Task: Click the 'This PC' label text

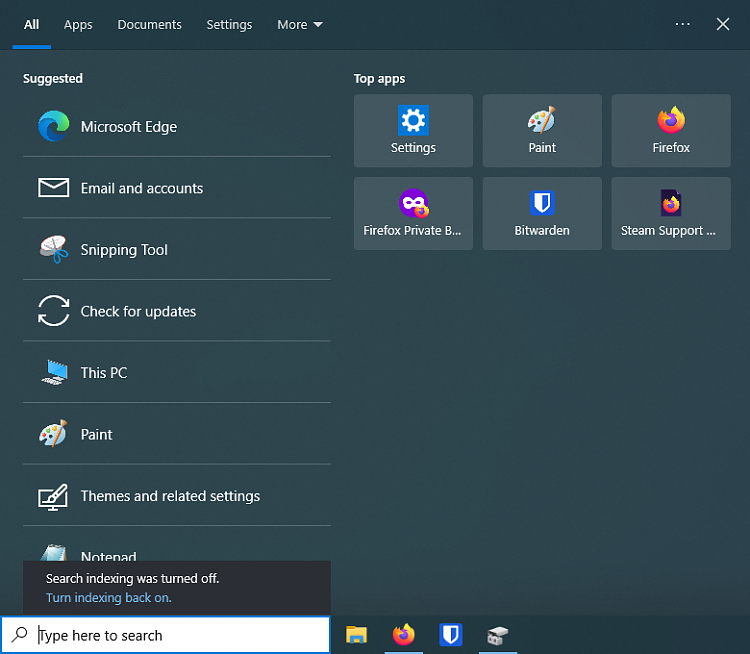Action: click(x=104, y=373)
